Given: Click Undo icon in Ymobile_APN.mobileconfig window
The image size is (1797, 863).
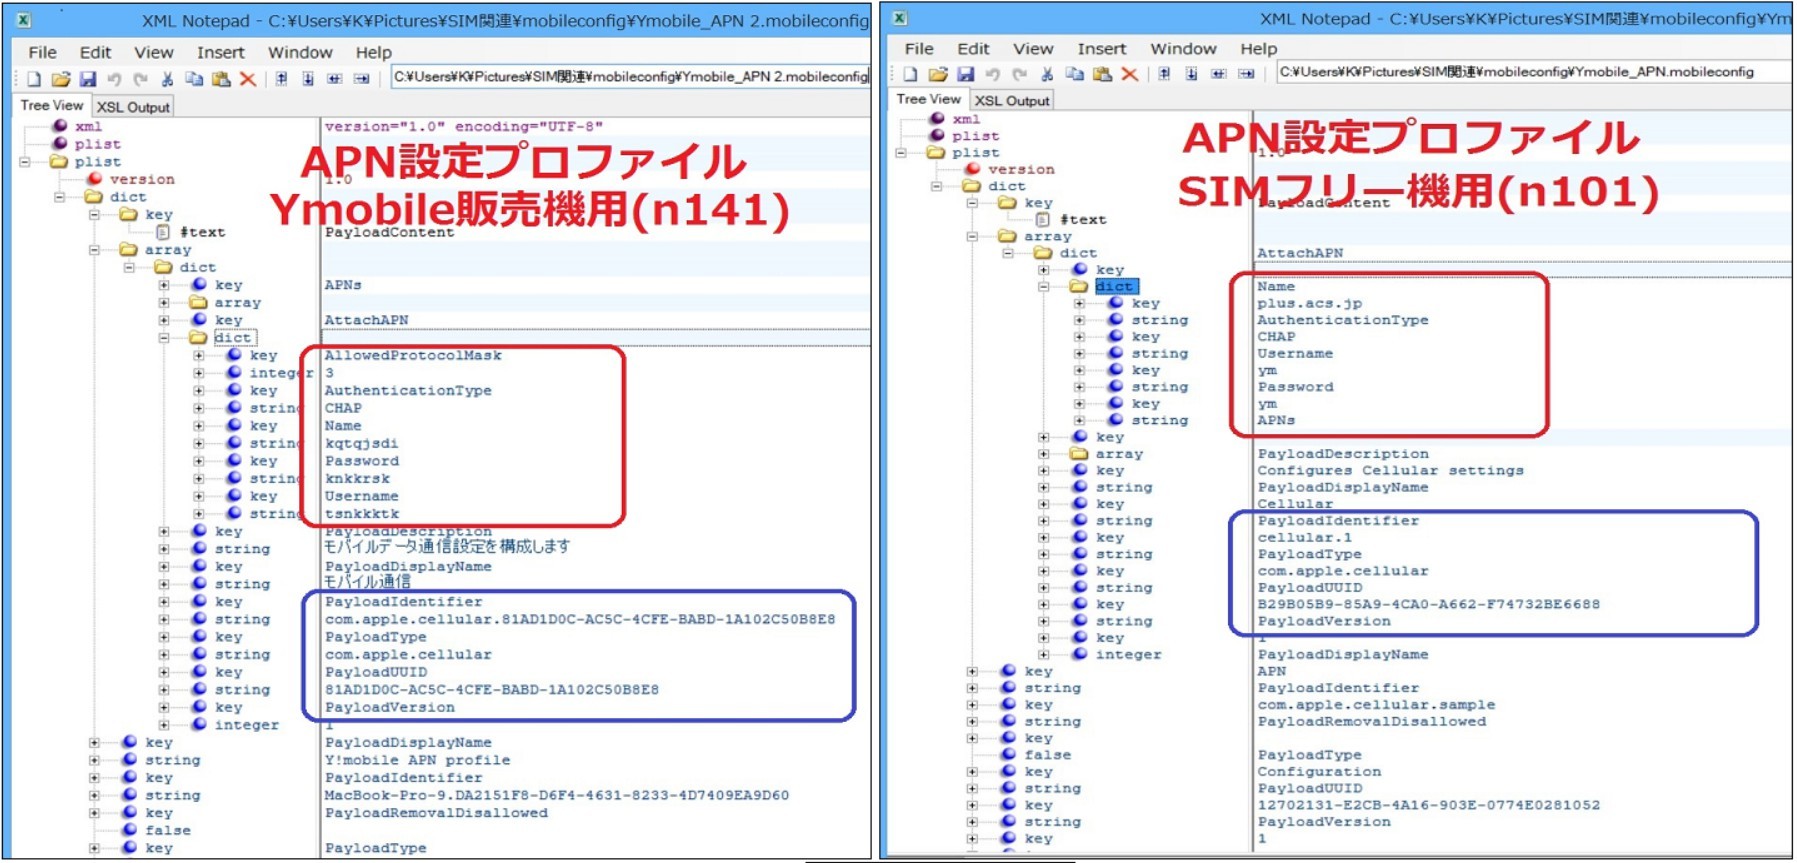Looking at the screenshot, I should [x=992, y=74].
